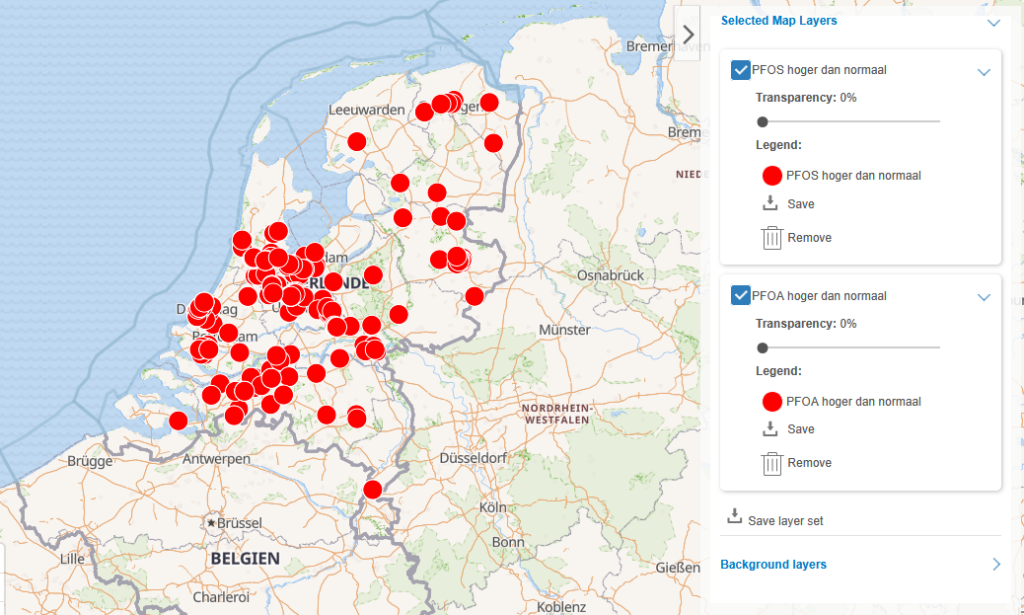The height and width of the screenshot is (615, 1024).
Task: Save the PFOS hoger dan normaal layer
Action: (801, 204)
